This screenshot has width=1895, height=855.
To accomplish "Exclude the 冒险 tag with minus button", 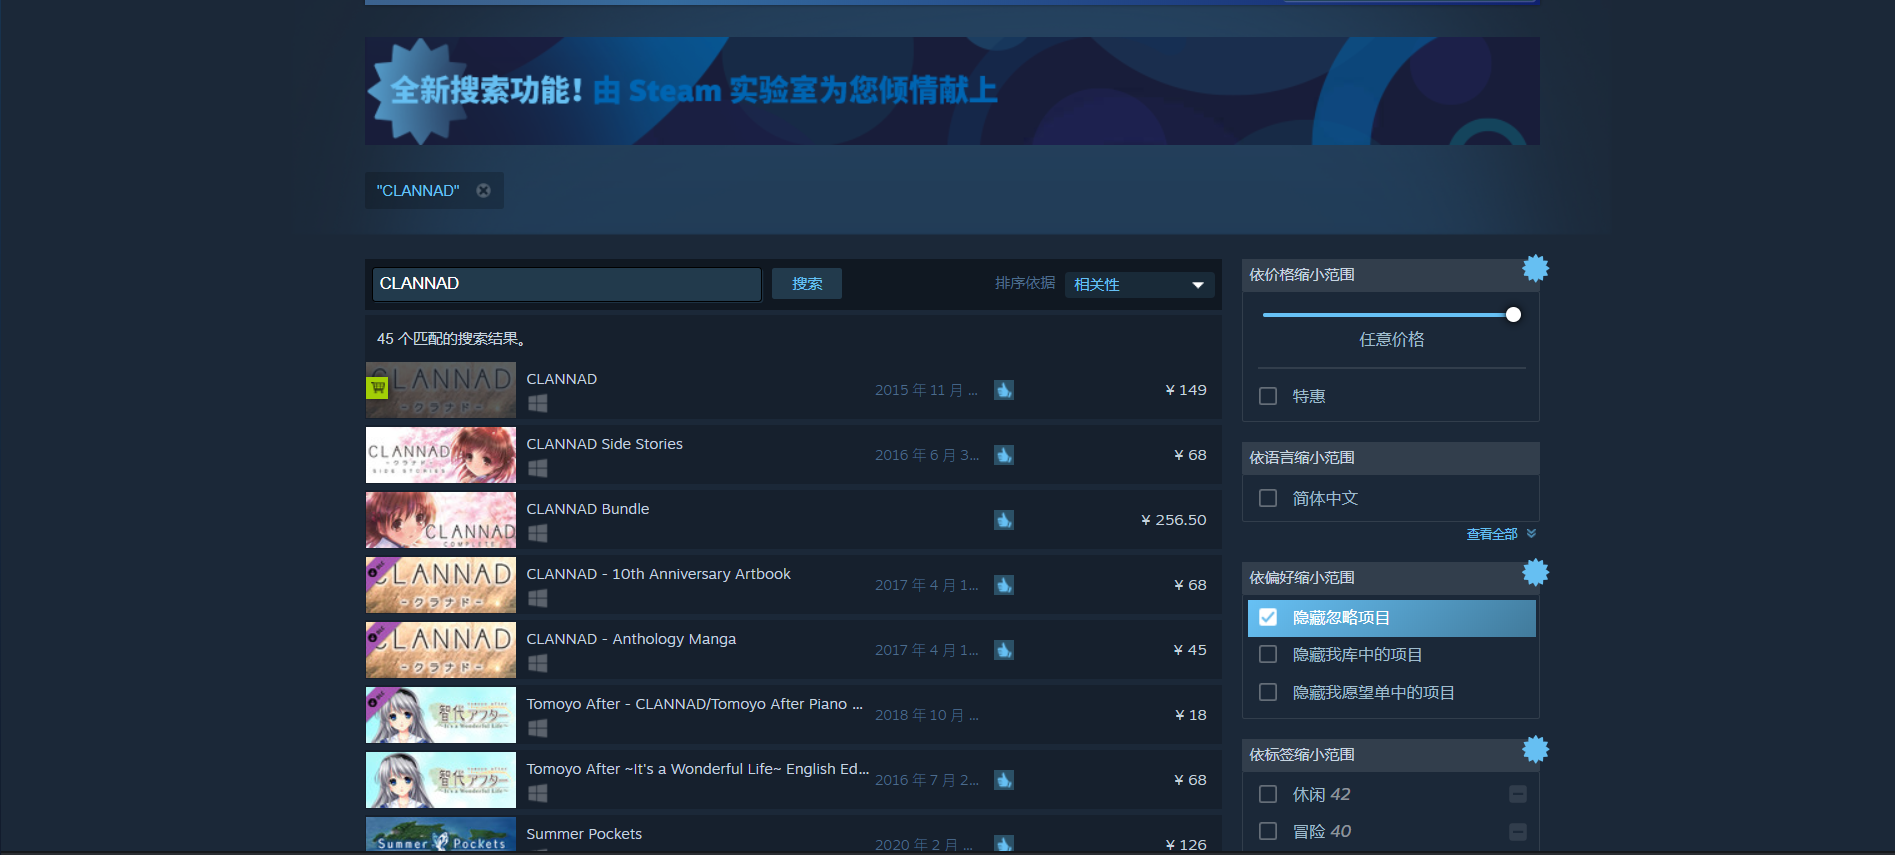I will pyautogui.click(x=1517, y=831).
